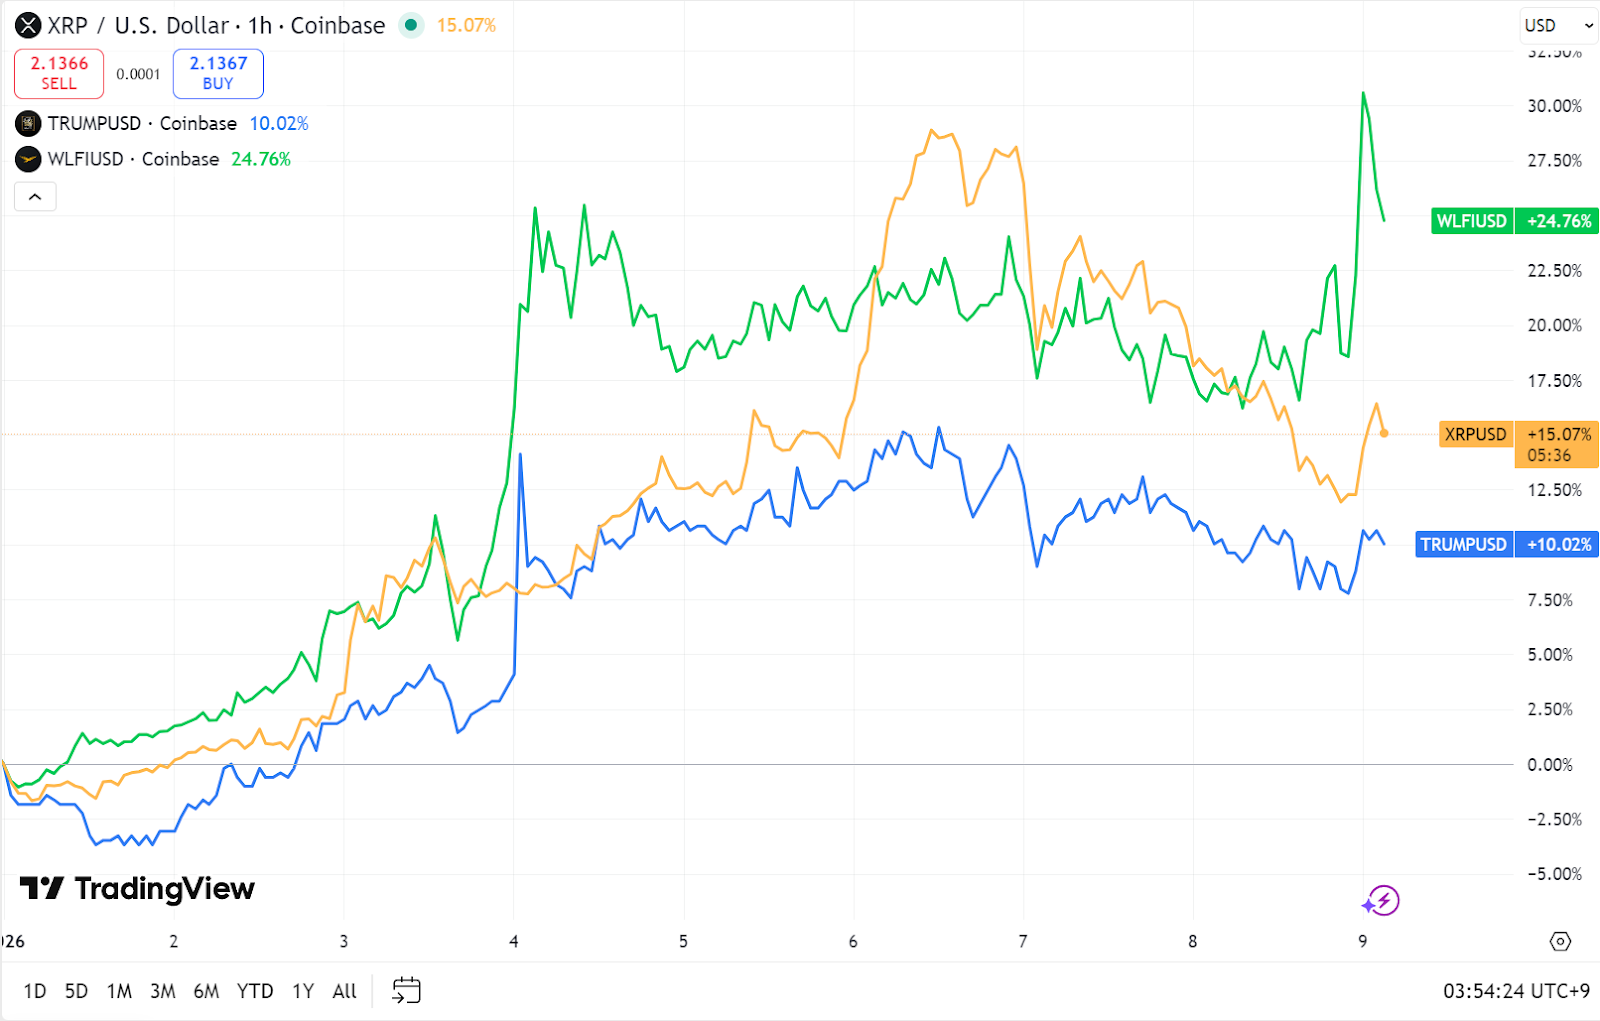This screenshot has height=1021, width=1600.
Task: Select the All time range
Action: (344, 991)
